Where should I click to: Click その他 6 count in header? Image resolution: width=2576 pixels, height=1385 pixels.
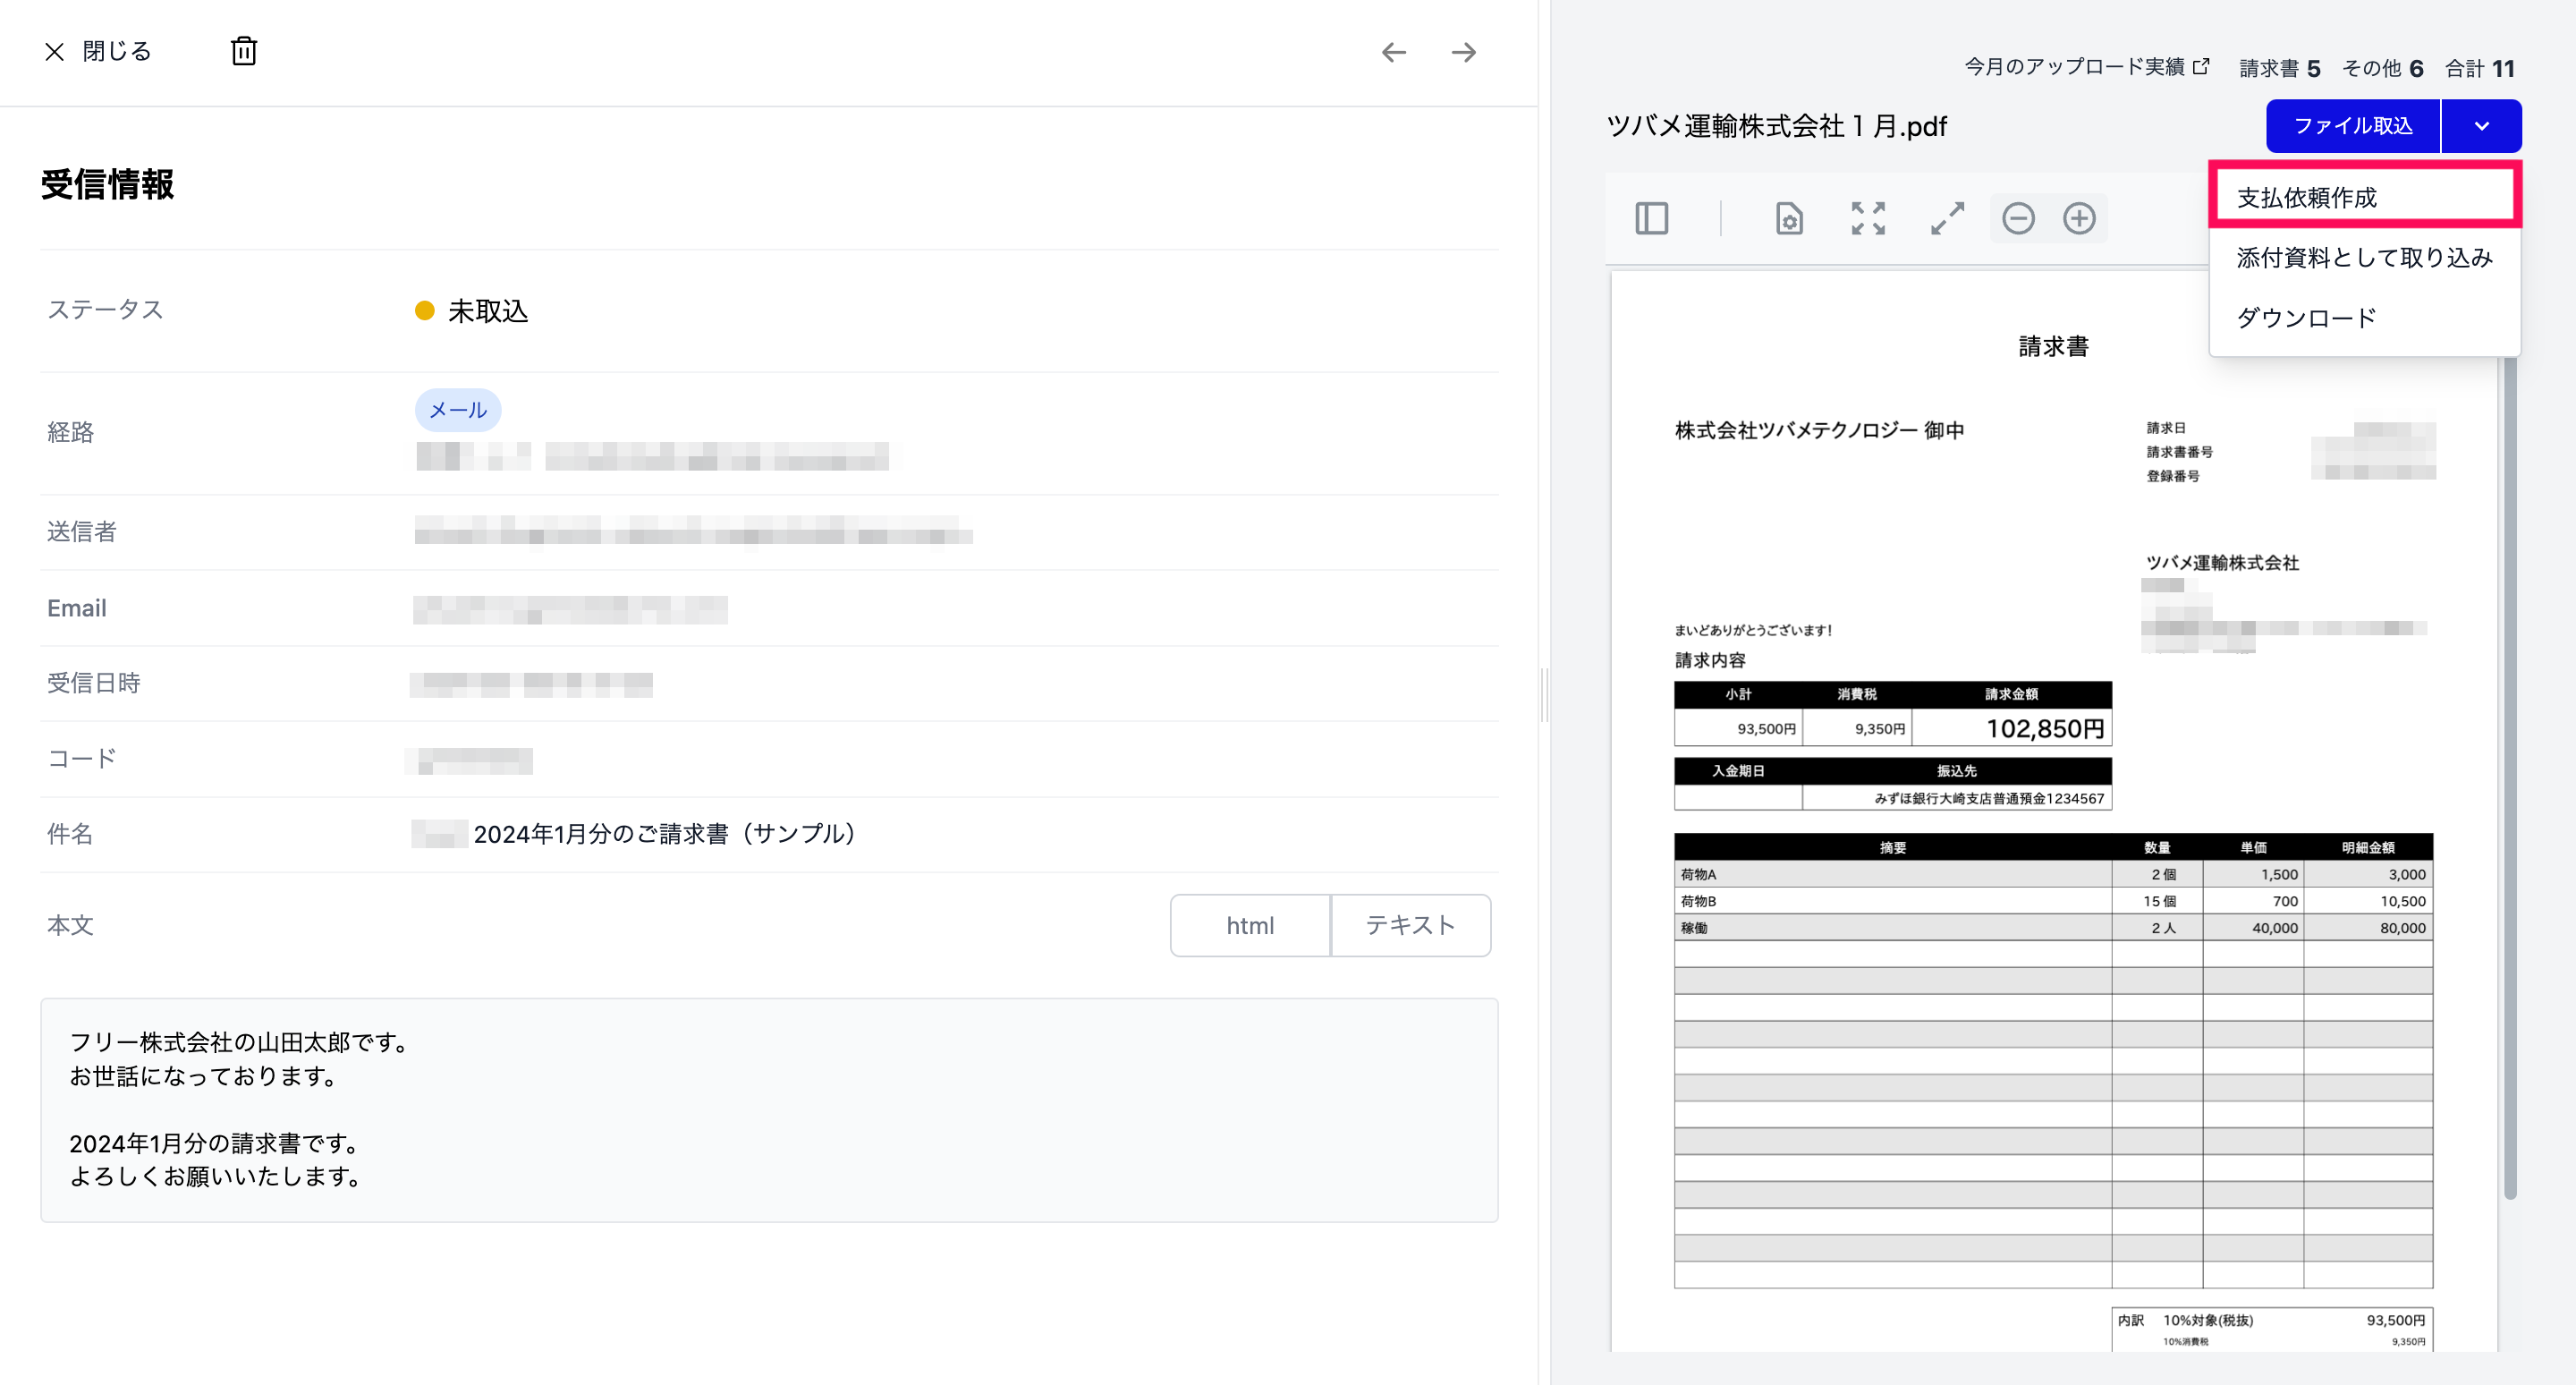[2382, 68]
